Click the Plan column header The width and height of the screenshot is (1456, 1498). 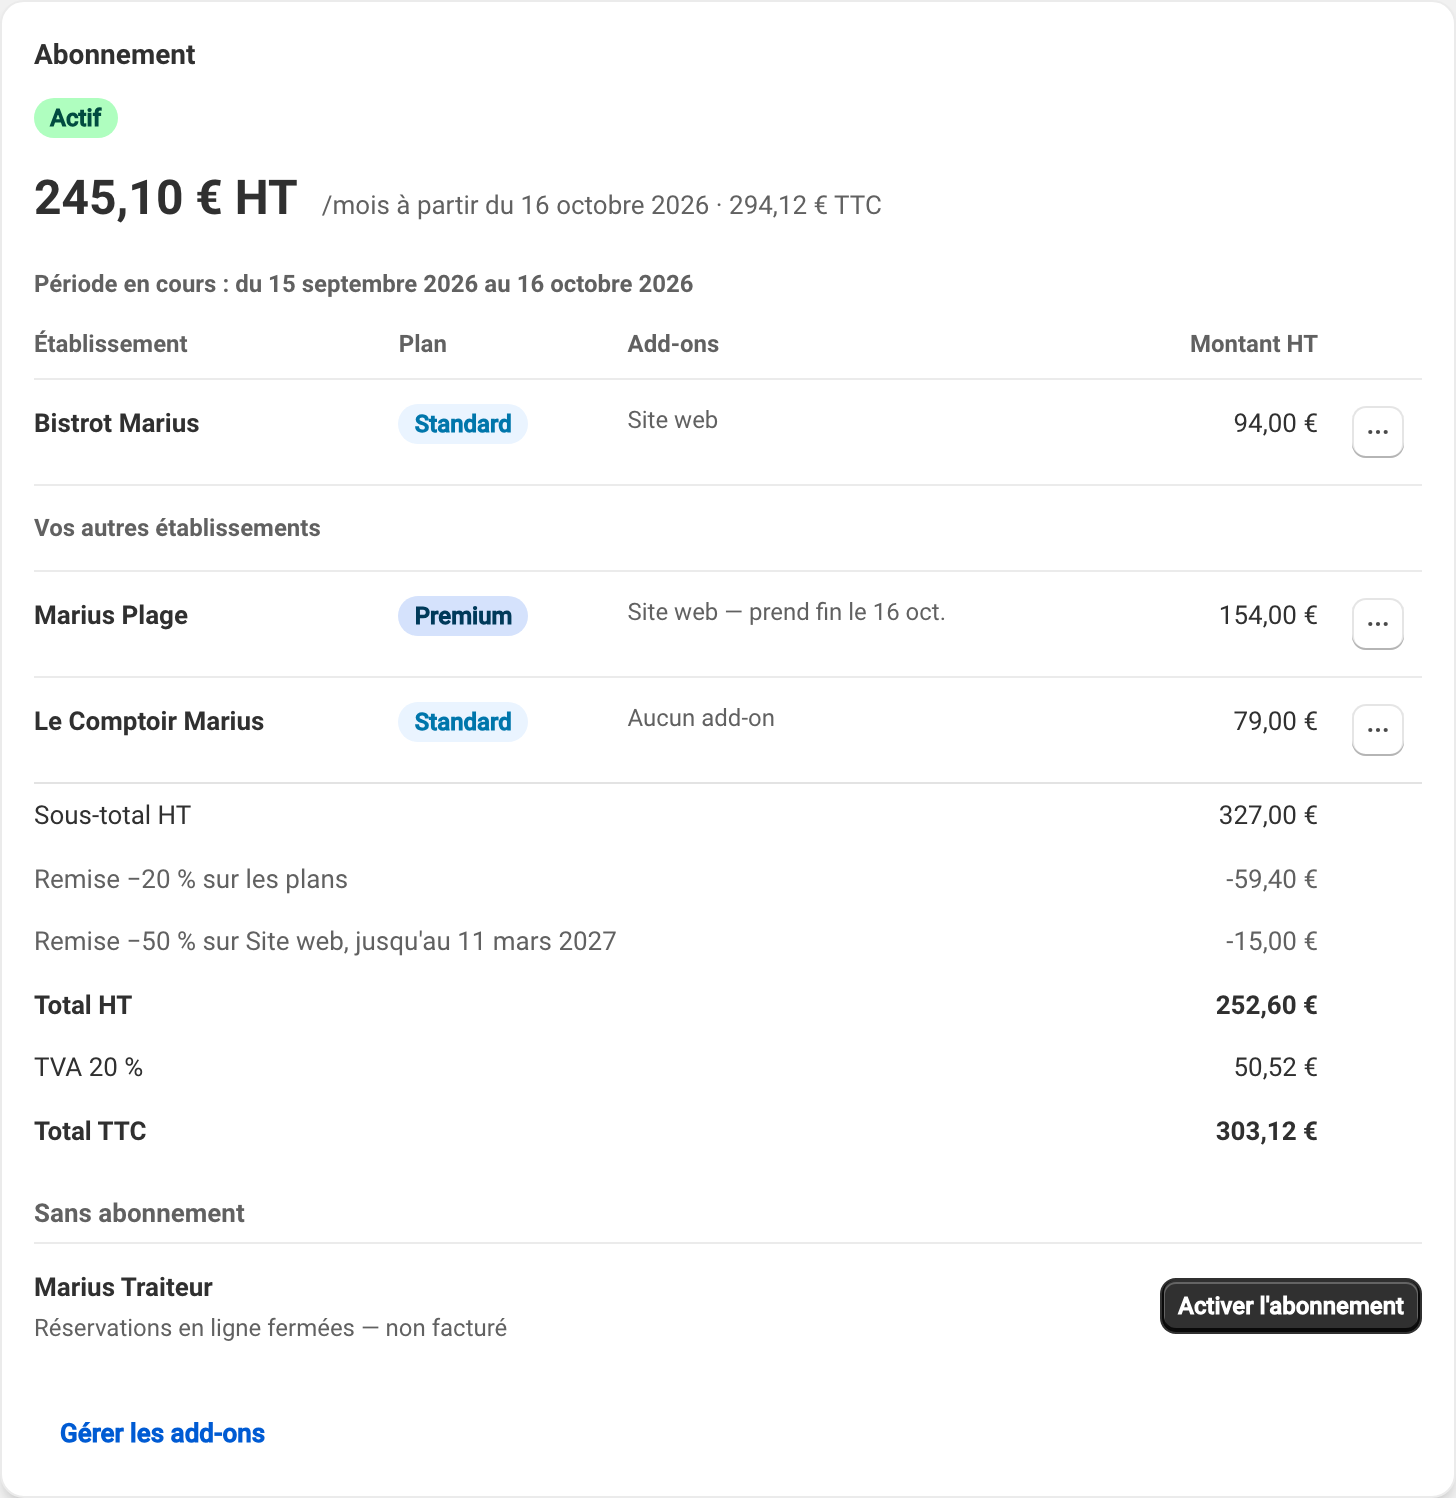pos(422,344)
